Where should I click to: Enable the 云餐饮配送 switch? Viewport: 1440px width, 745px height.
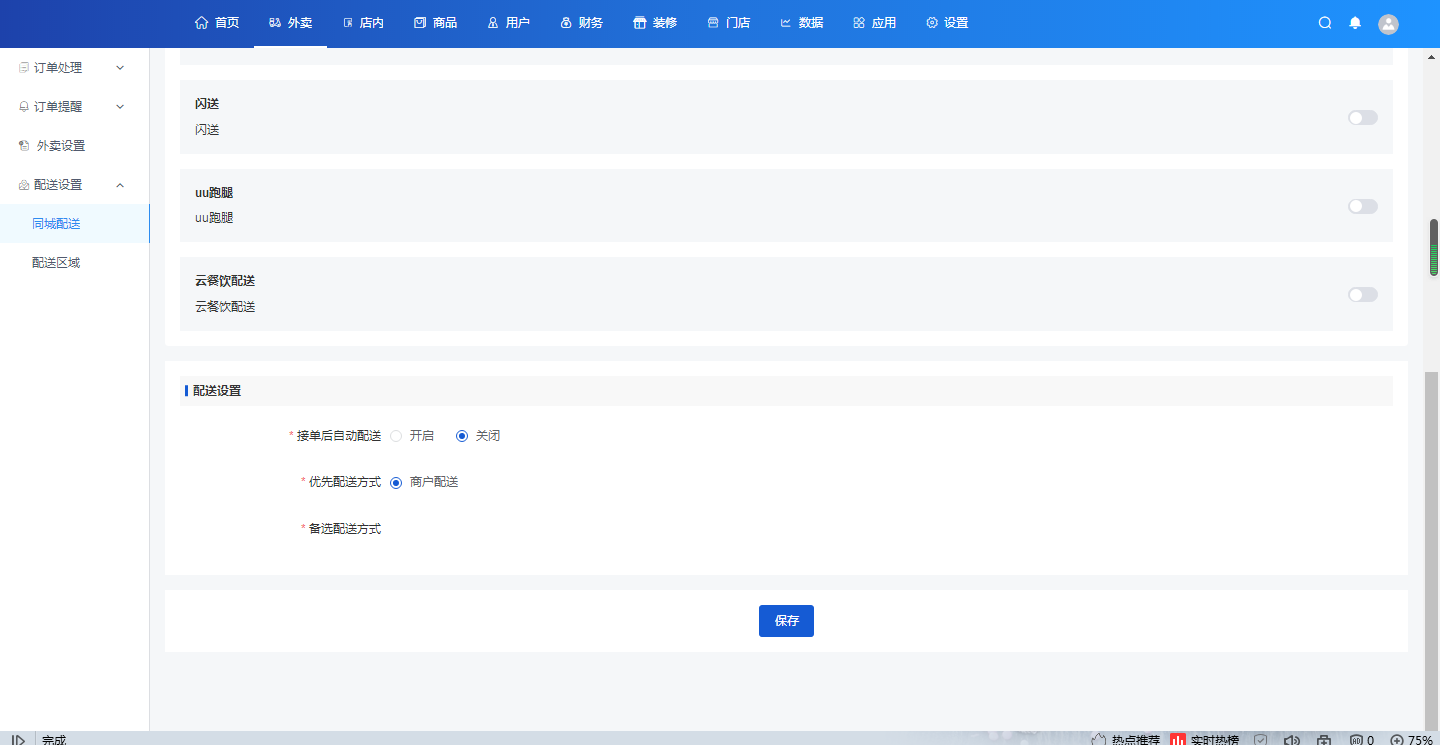1362,295
